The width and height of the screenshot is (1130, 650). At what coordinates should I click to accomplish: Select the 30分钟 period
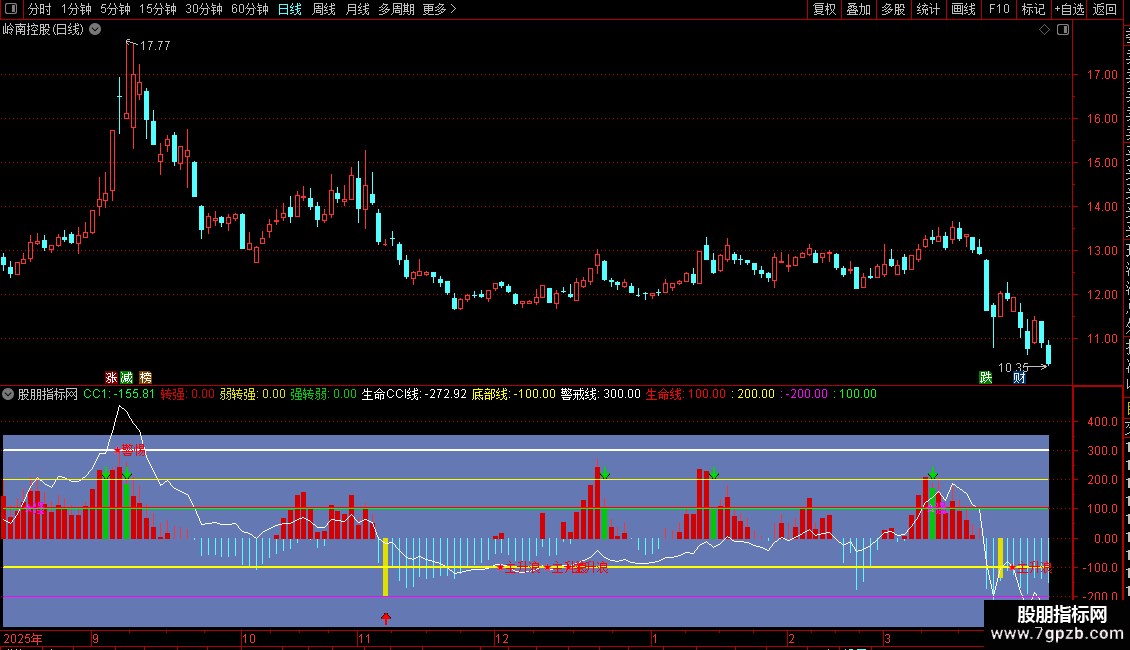click(x=203, y=9)
